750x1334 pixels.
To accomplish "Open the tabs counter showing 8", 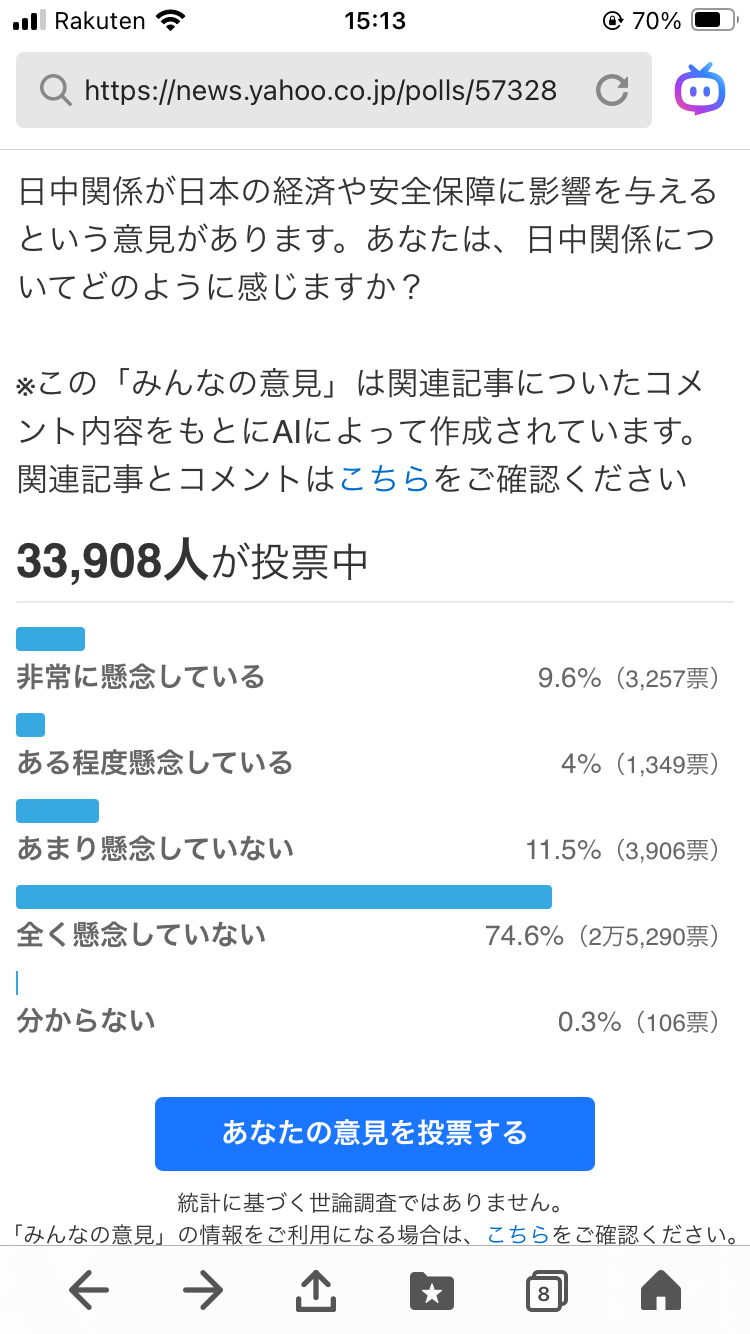I will tap(545, 1291).
